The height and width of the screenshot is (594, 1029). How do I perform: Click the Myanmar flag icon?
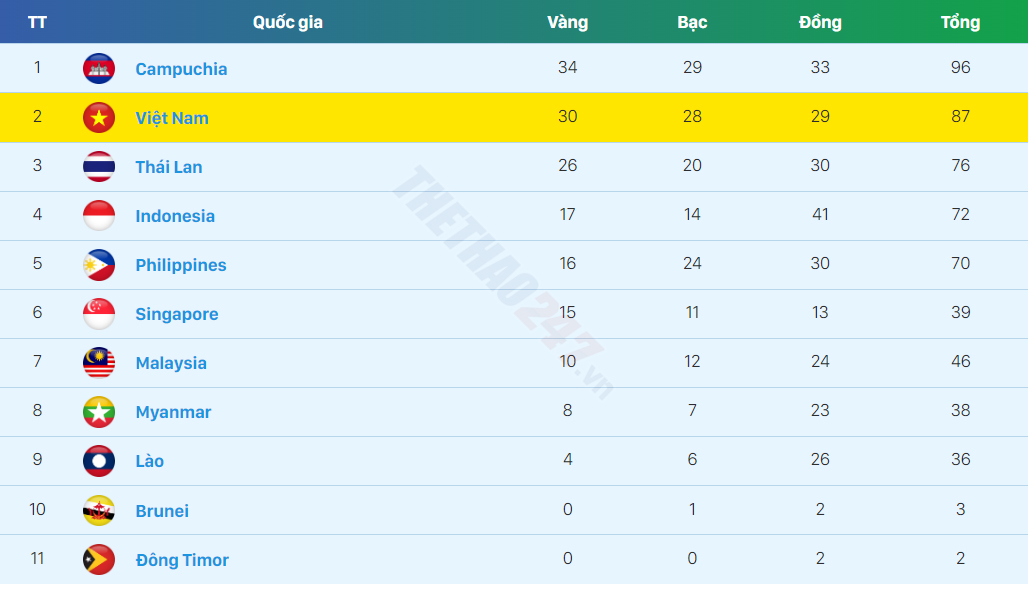click(x=99, y=412)
